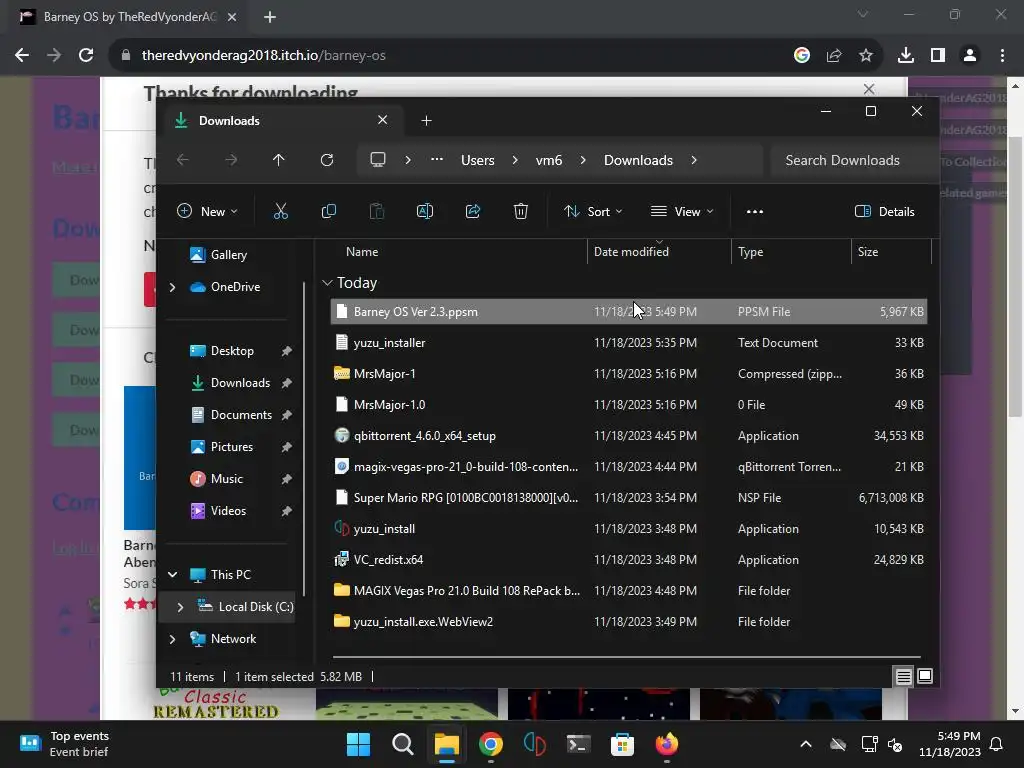Expand the chevron after Downloads in address bar

click(694, 160)
